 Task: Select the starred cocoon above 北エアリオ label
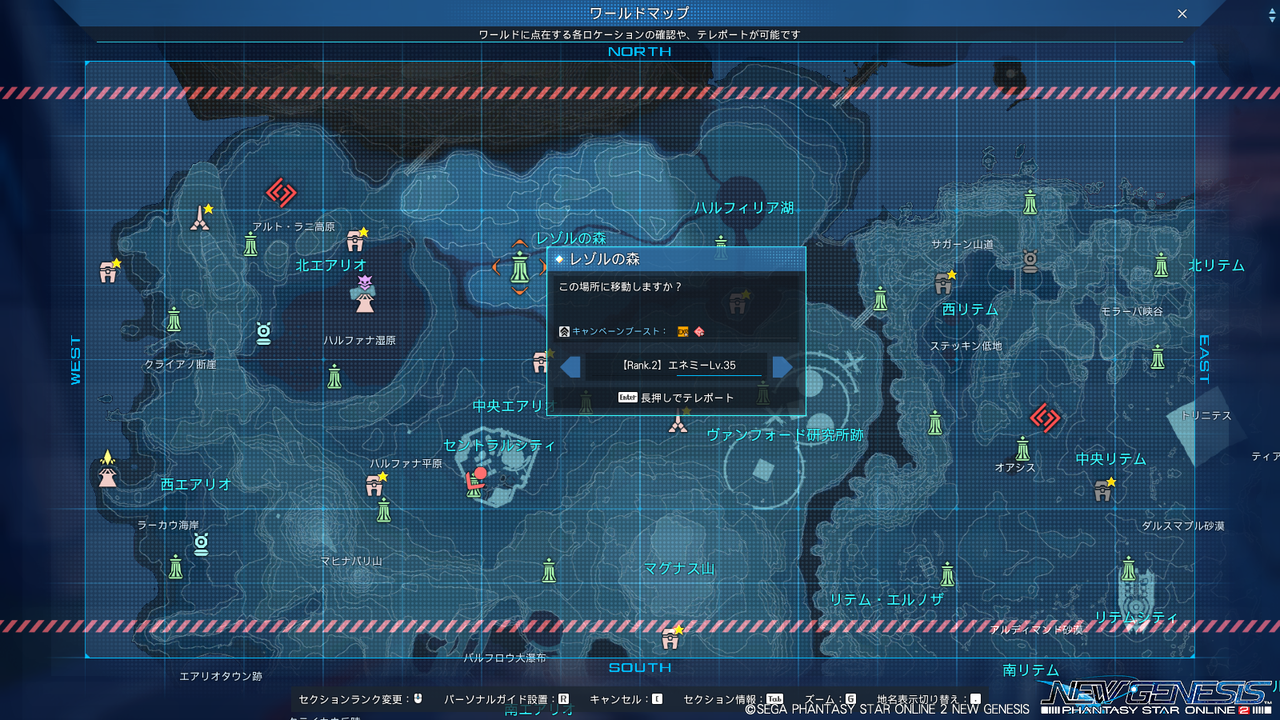tap(356, 240)
